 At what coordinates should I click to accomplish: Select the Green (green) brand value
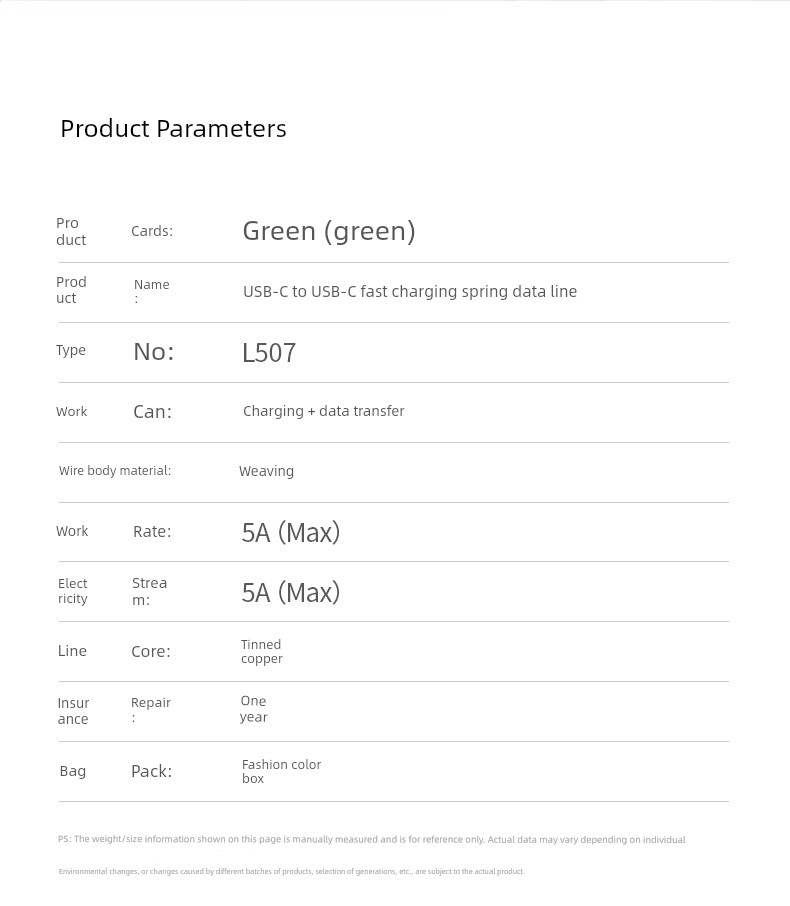pos(329,231)
